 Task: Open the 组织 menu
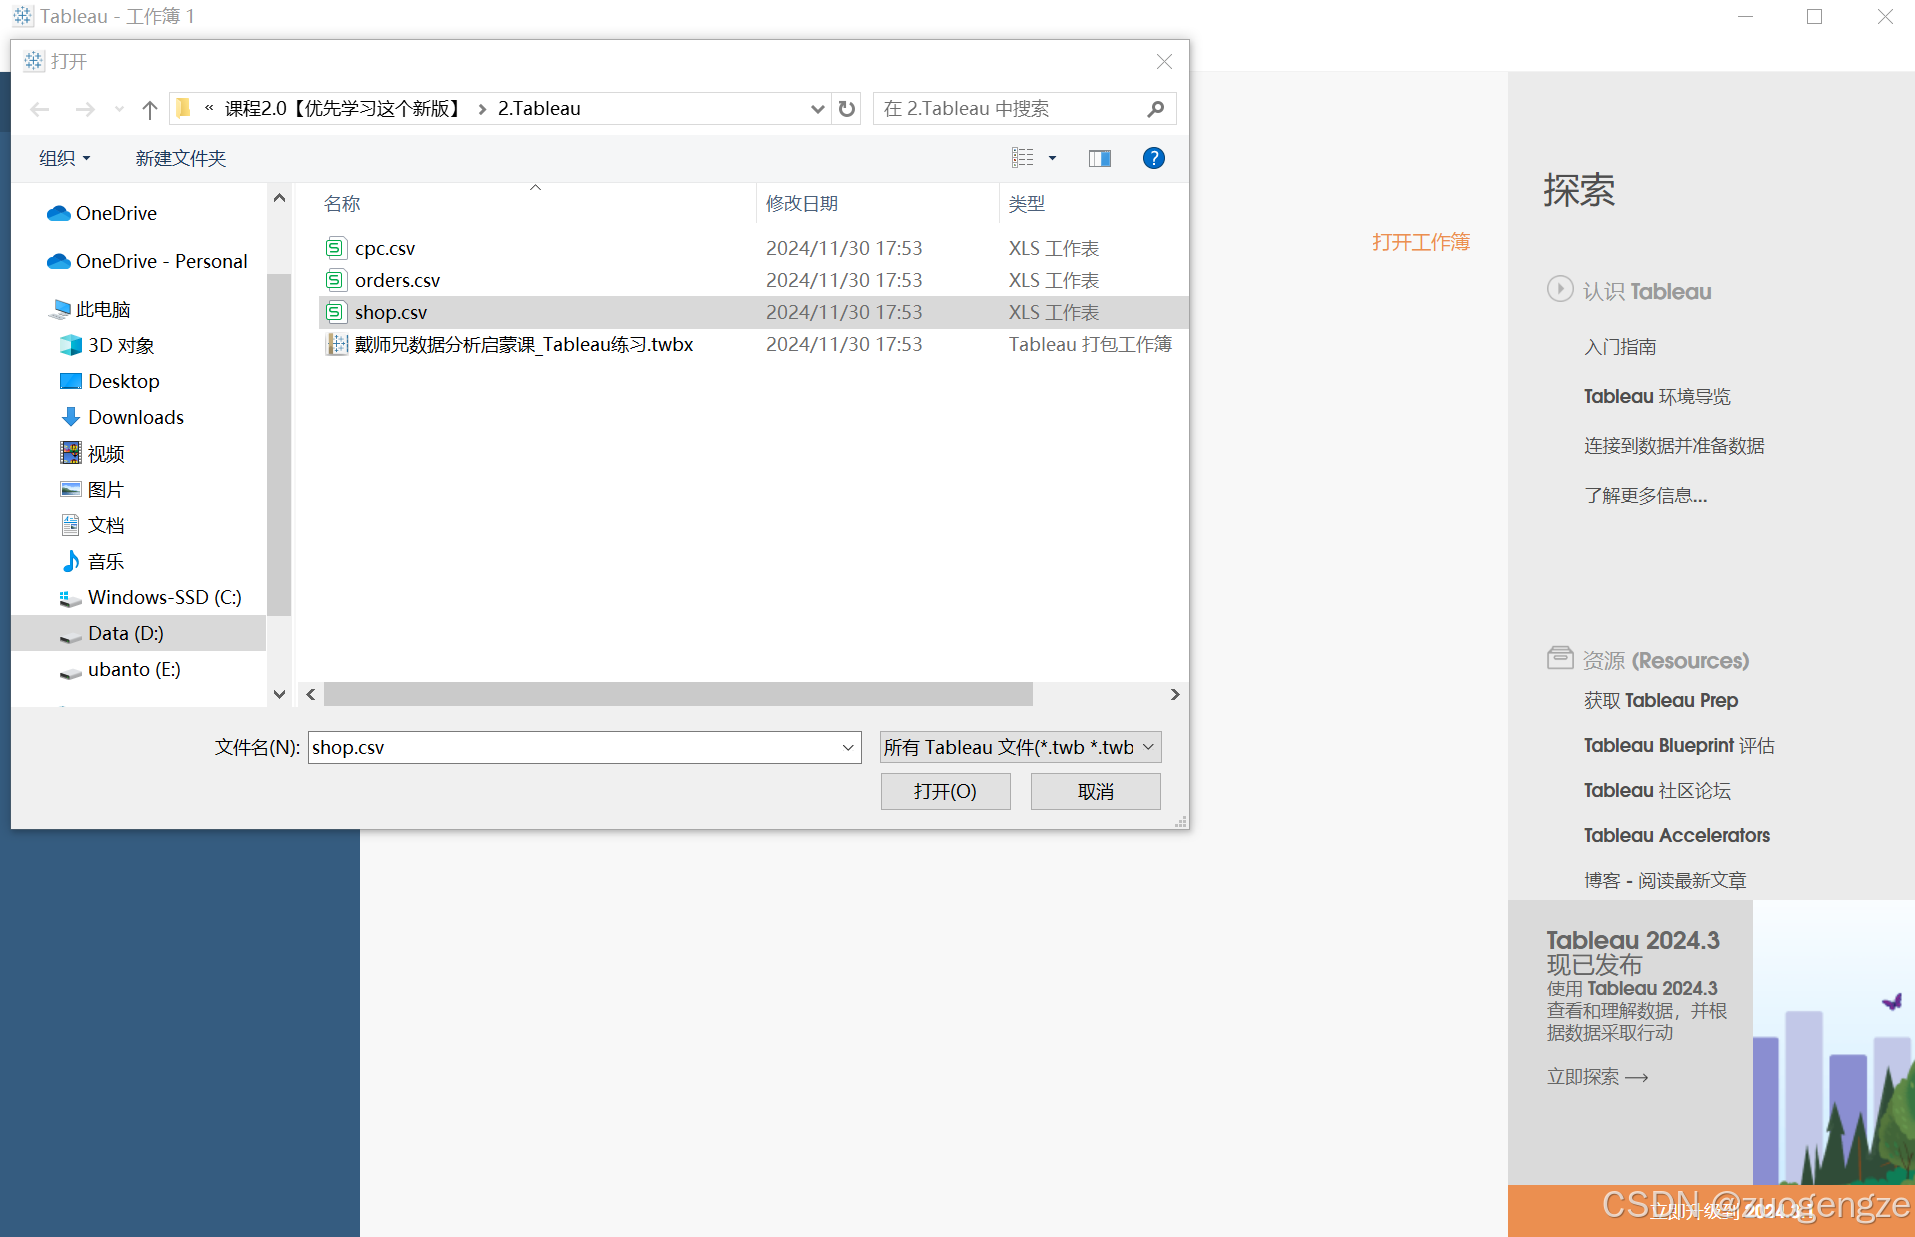(64, 158)
